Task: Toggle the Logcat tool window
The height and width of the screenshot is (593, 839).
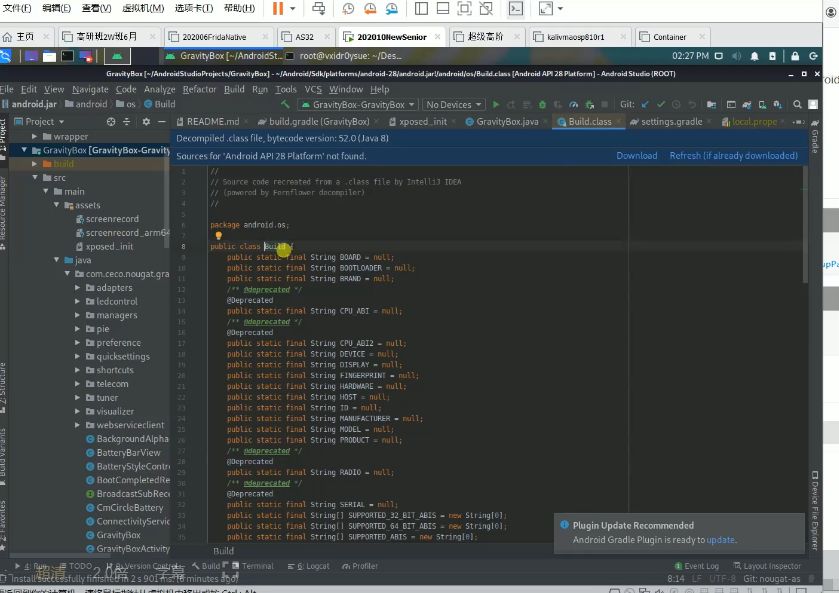Action: [x=313, y=566]
